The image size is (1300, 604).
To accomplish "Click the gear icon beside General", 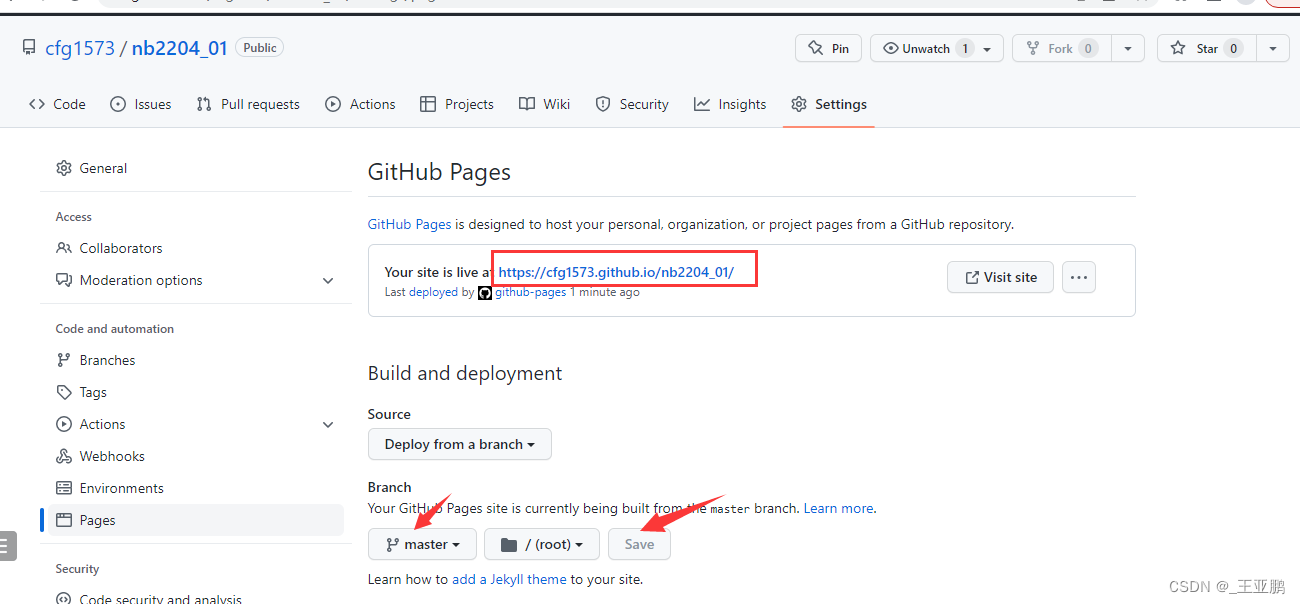I will (x=64, y=168).
